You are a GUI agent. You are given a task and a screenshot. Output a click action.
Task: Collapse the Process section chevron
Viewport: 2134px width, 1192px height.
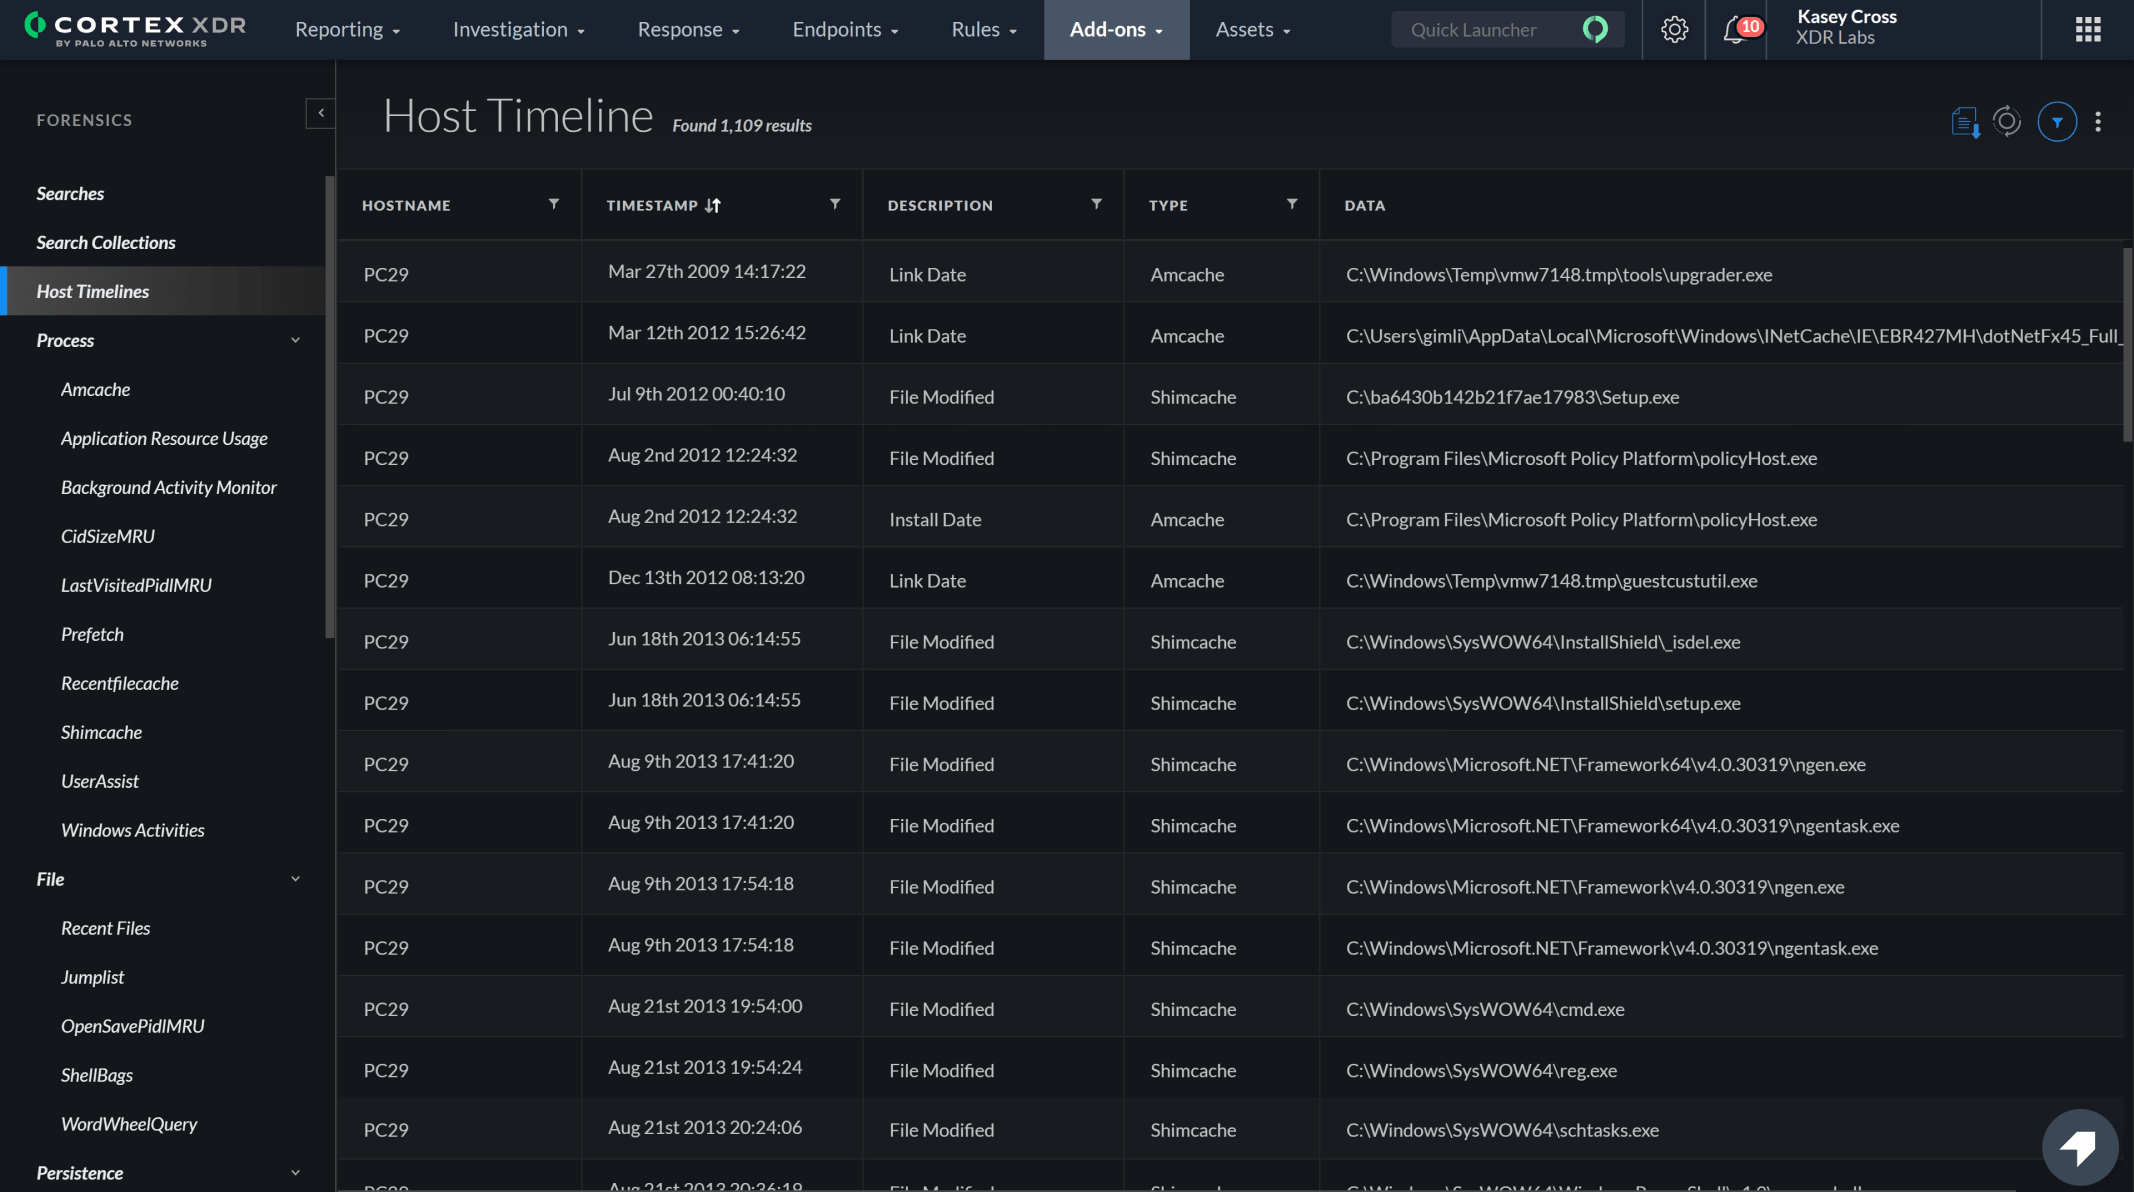coord(295,340)
